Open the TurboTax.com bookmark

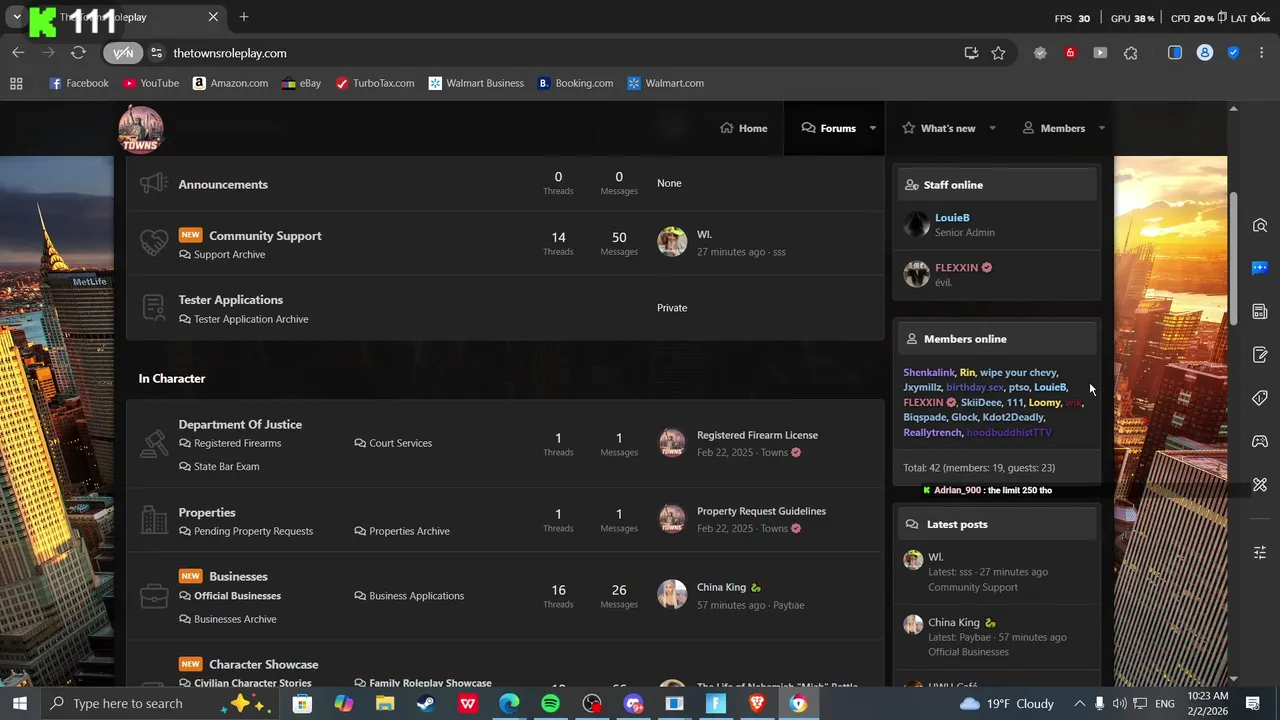click(x=375, y=83)
